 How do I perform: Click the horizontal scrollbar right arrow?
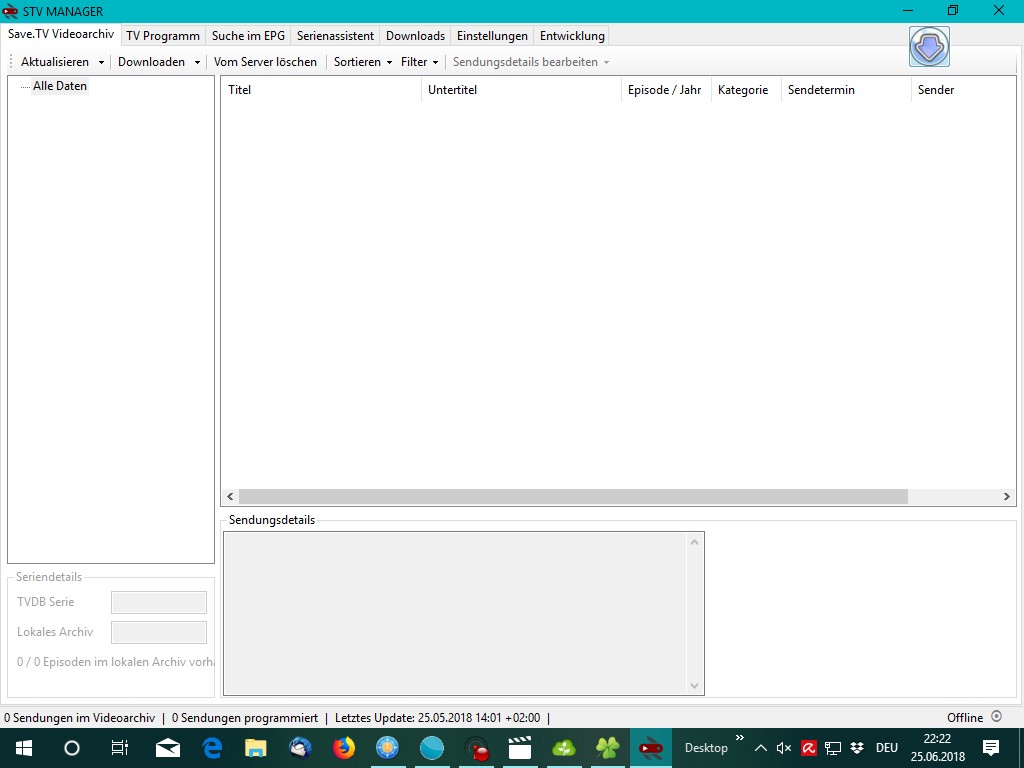[1007, 497]
